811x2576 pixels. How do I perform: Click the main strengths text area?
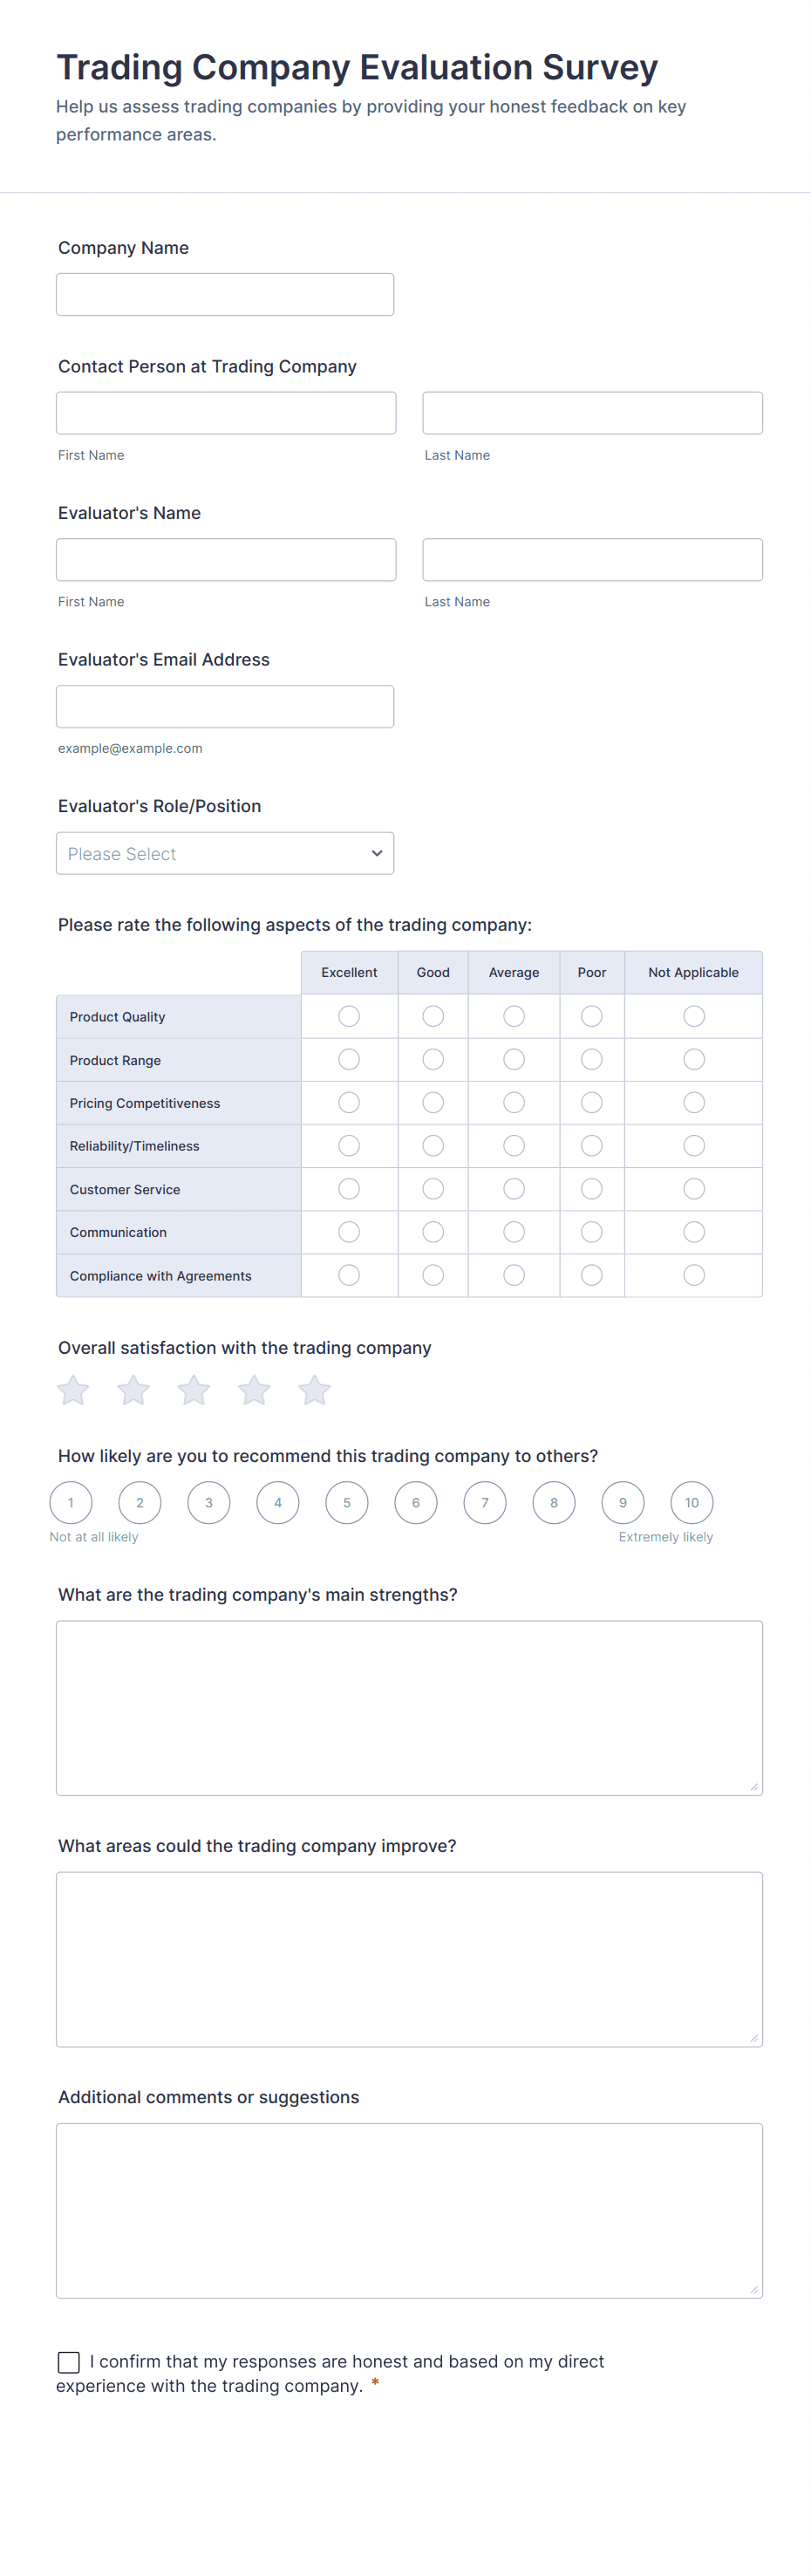[409, 1707]
